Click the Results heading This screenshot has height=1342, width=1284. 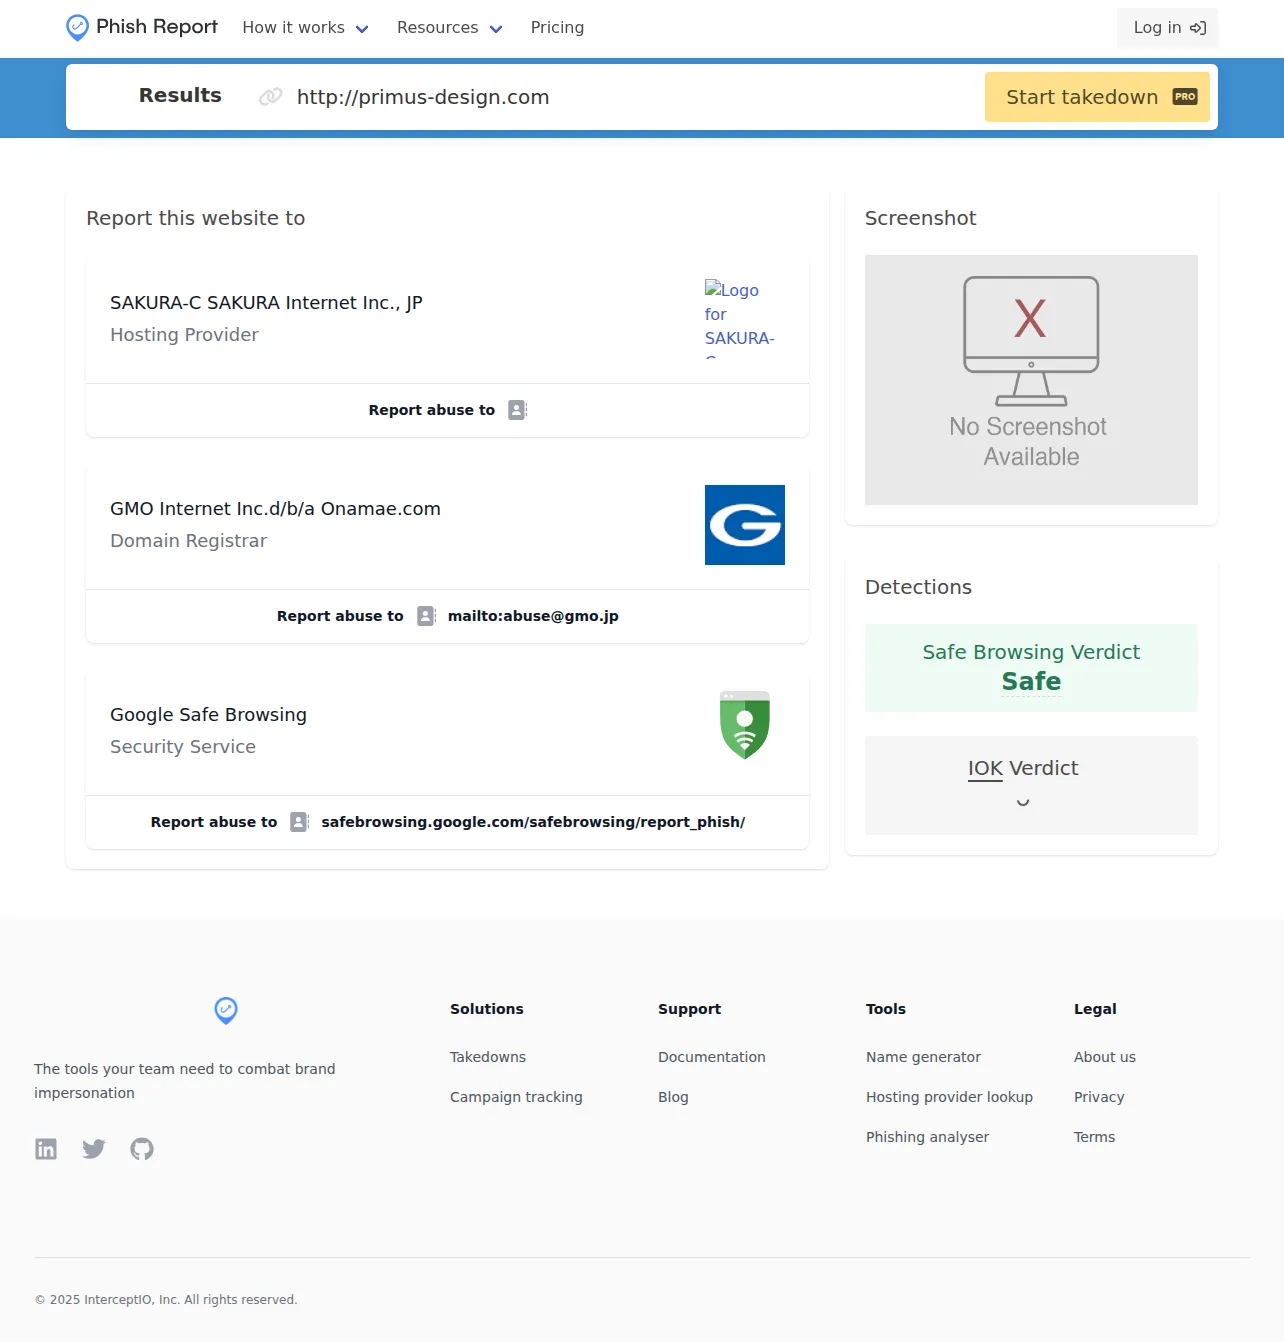coord(180,95)
